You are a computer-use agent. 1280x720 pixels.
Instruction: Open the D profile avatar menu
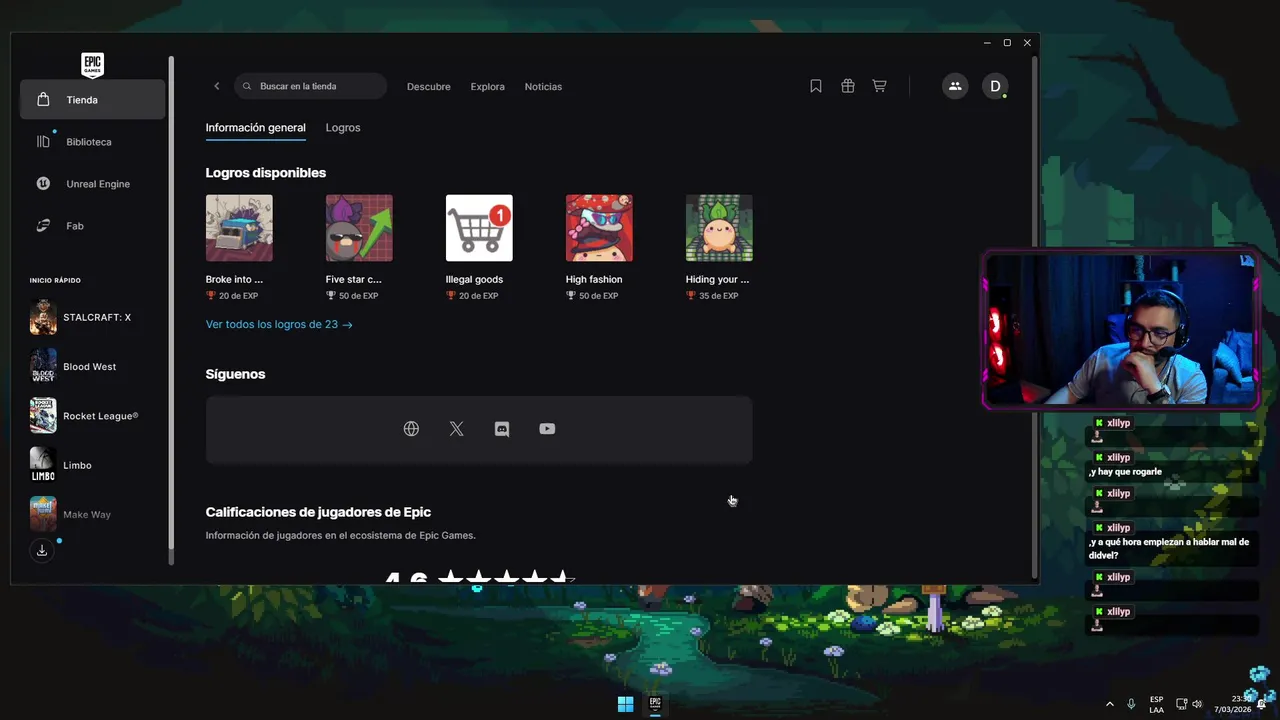(995, 86)
